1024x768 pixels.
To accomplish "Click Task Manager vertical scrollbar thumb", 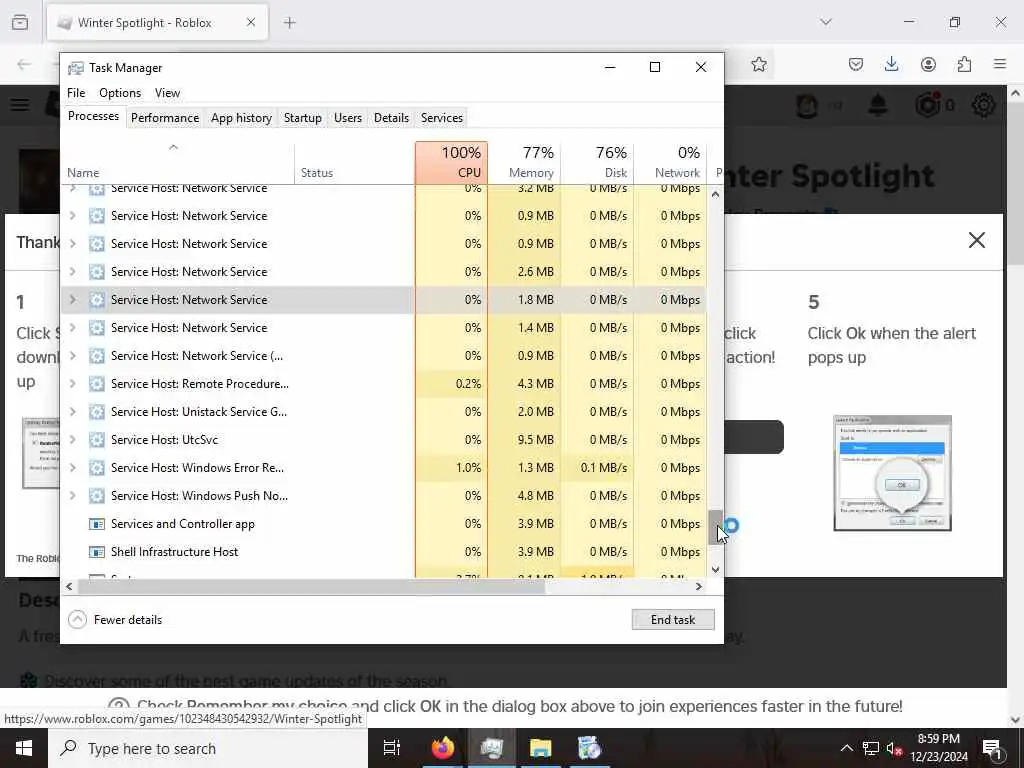I will [x=715, y=527].
